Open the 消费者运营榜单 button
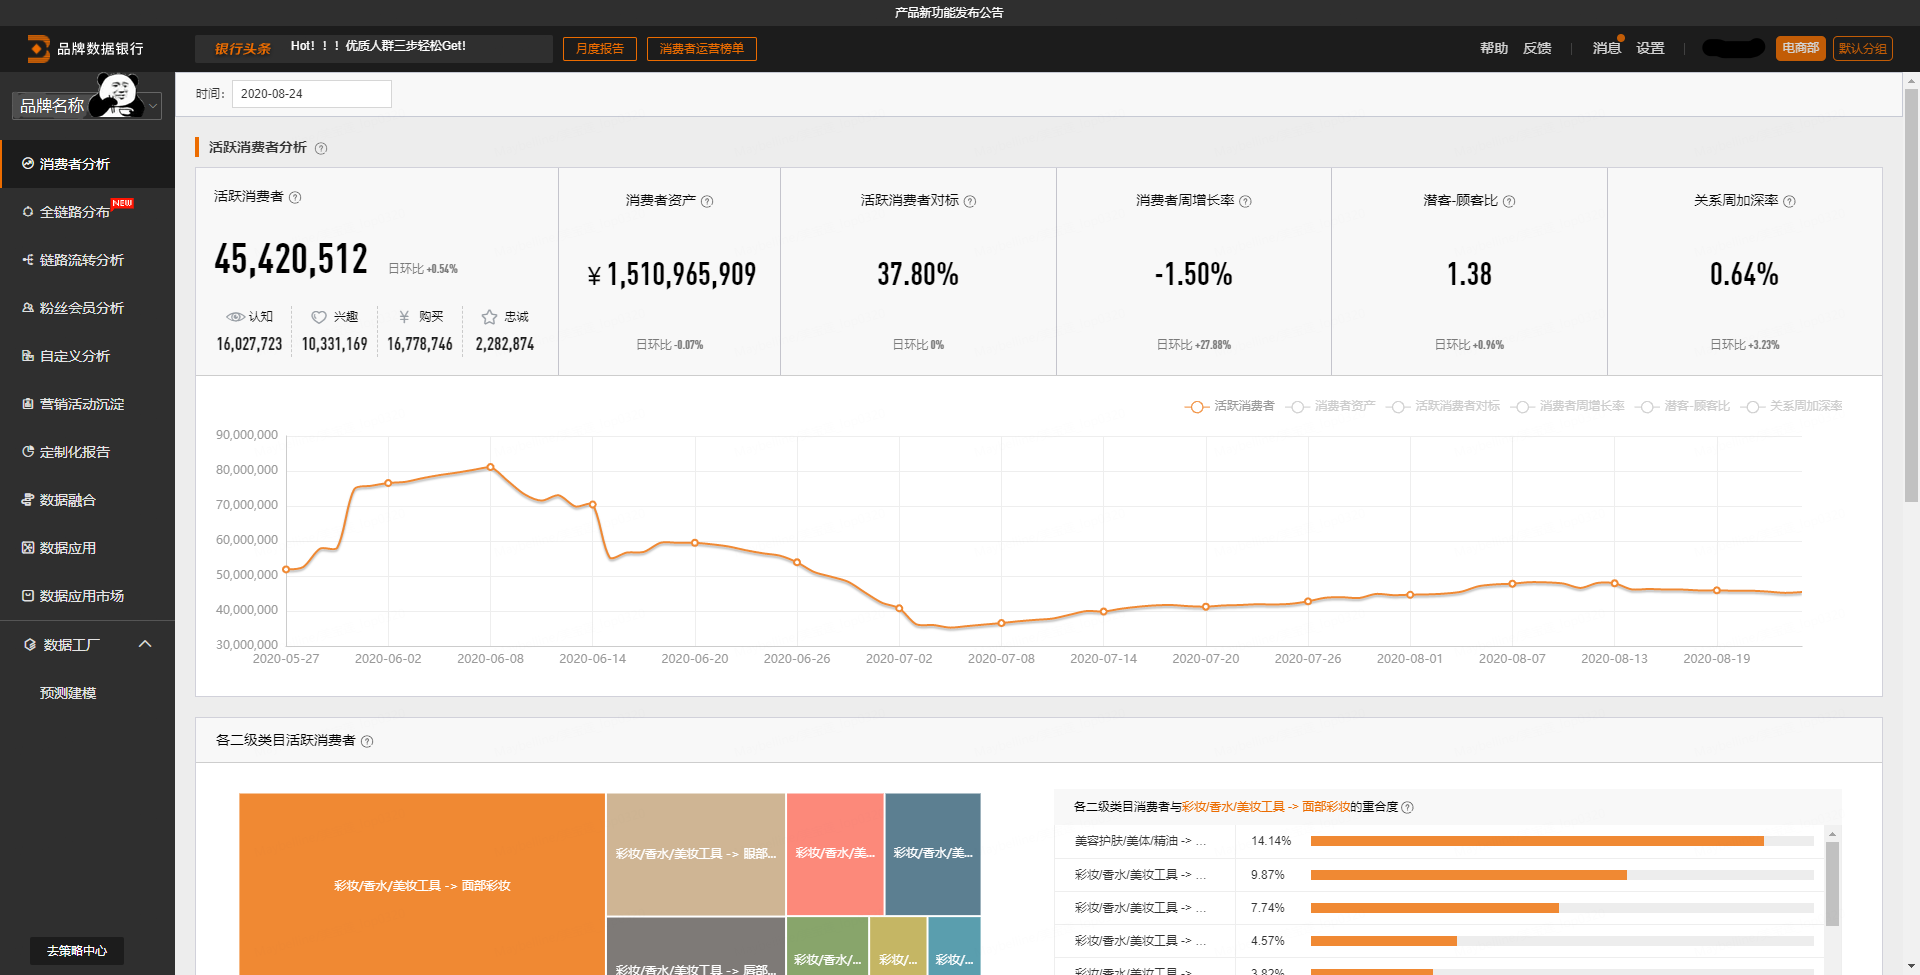 pos(701,48)
